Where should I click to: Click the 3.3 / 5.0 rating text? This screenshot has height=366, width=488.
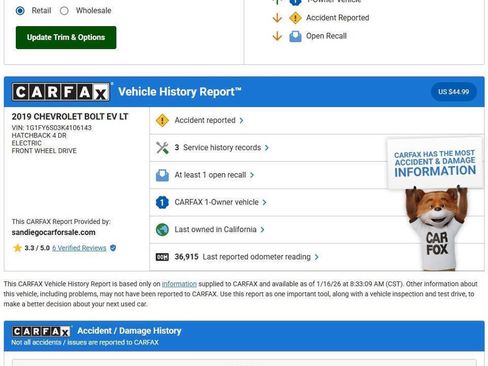point(37,248)
